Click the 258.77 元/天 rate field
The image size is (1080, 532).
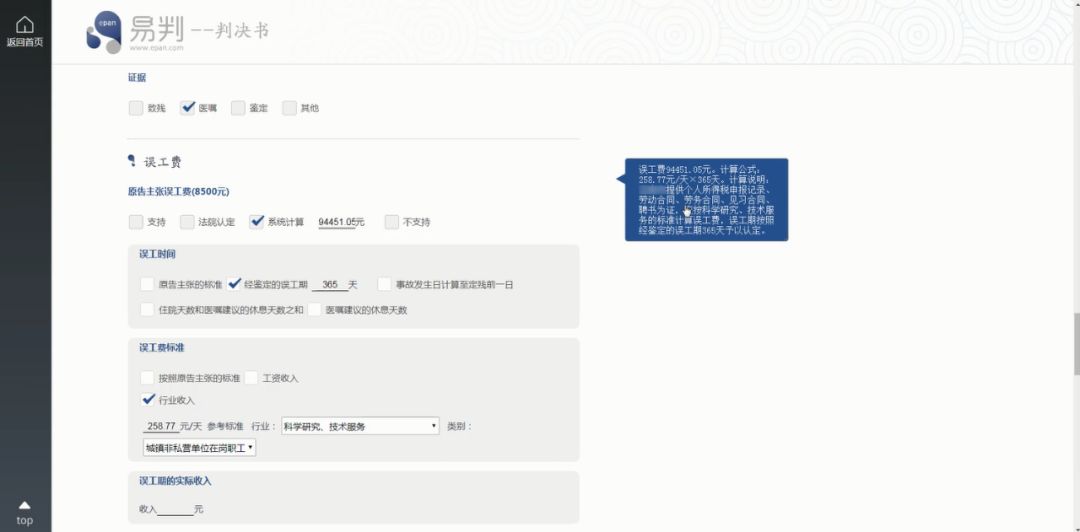pos(156,426)
